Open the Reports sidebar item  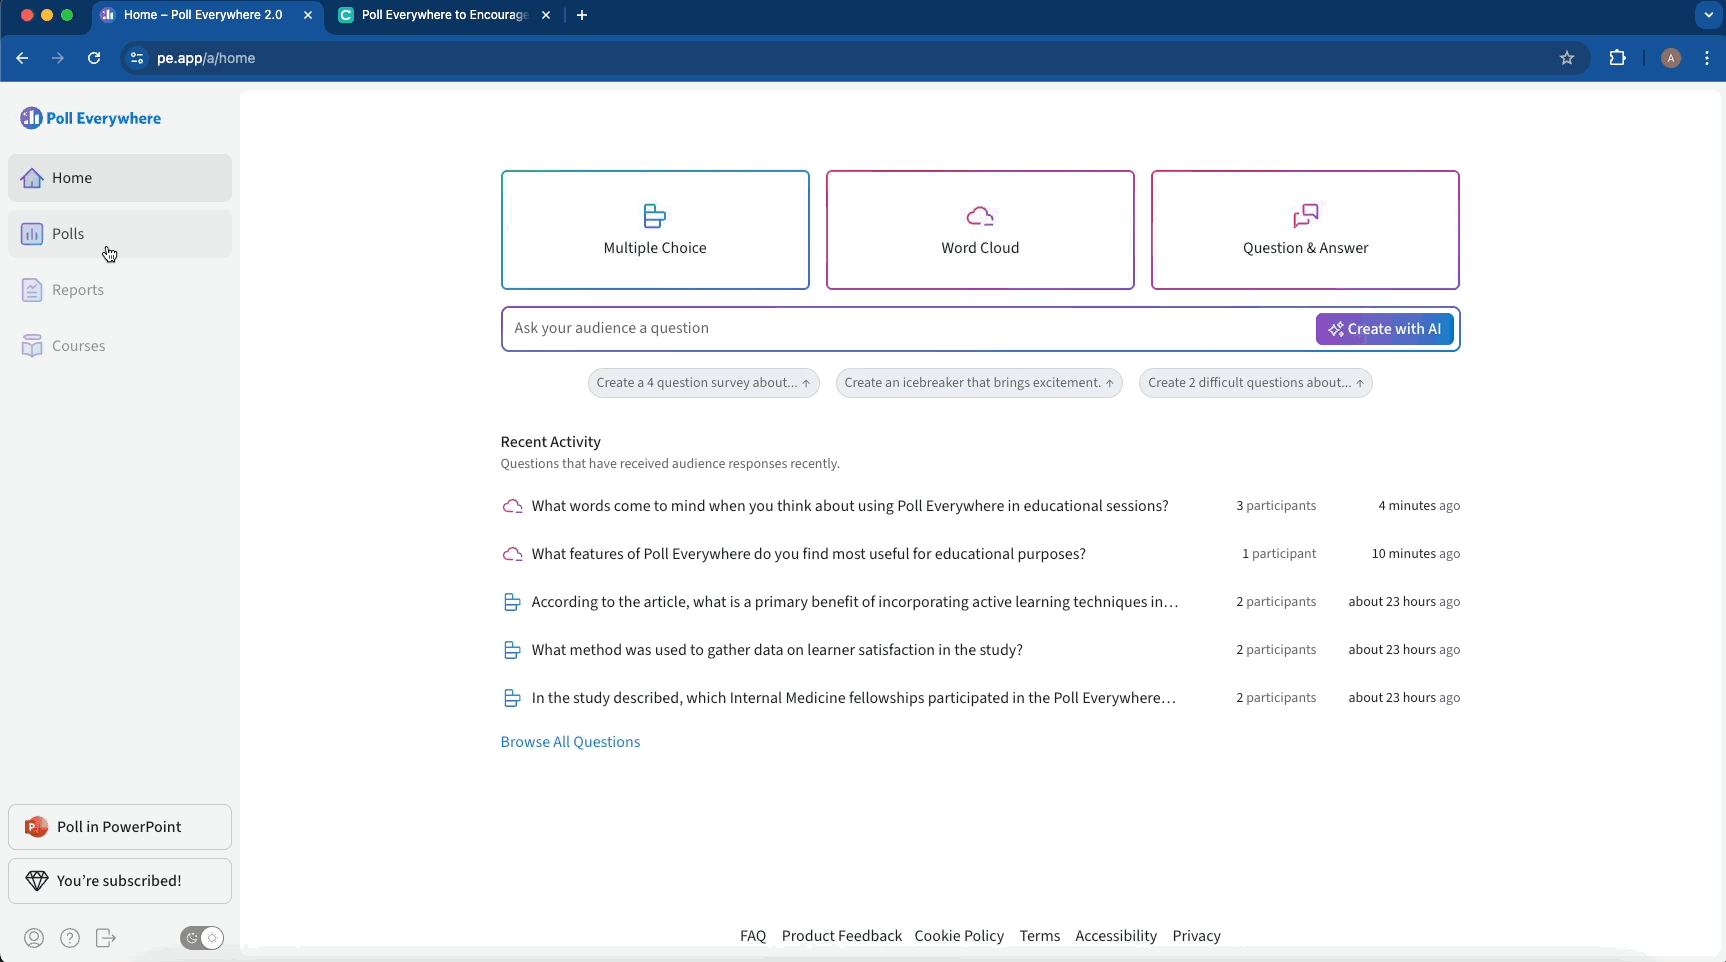point(120,290)
